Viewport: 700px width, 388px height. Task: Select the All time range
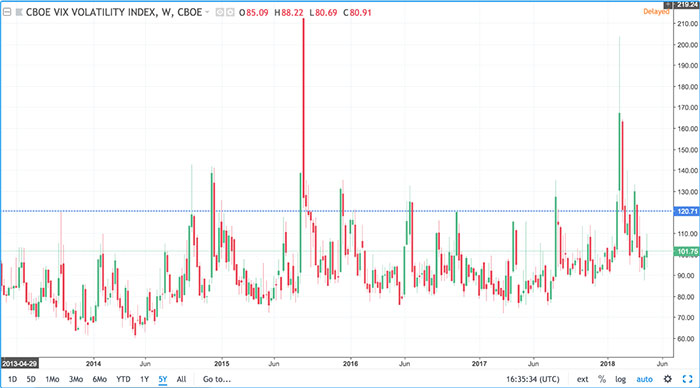click(181, 379)
